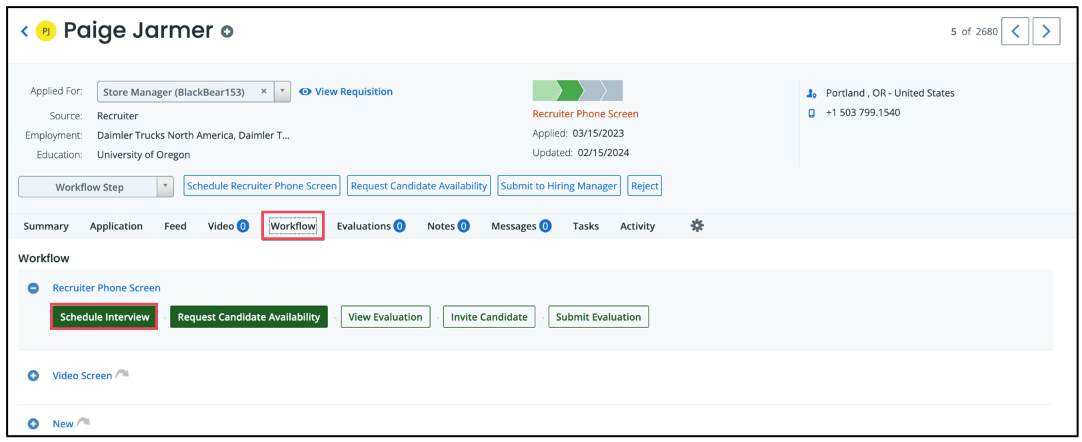Image resolution: width=1082 pixels, height=442 pixels.
Task: Click the Reject button
Action: point(645,186)
